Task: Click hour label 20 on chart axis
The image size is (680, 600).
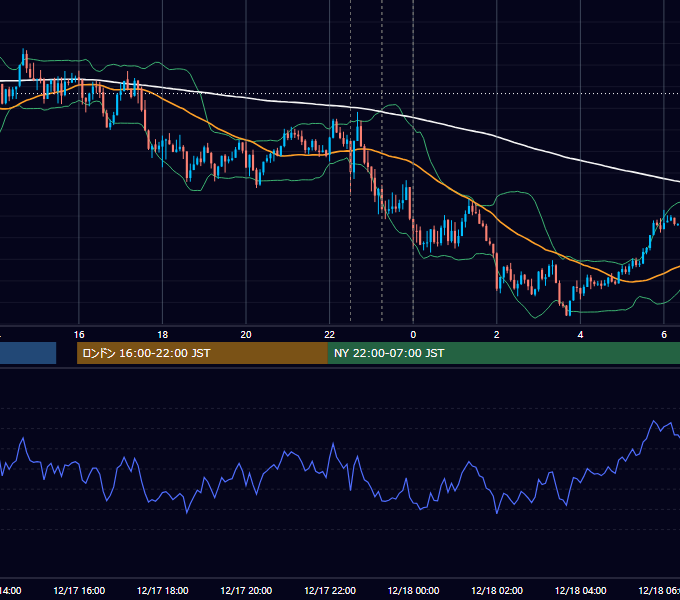Action: click(246, 335)
